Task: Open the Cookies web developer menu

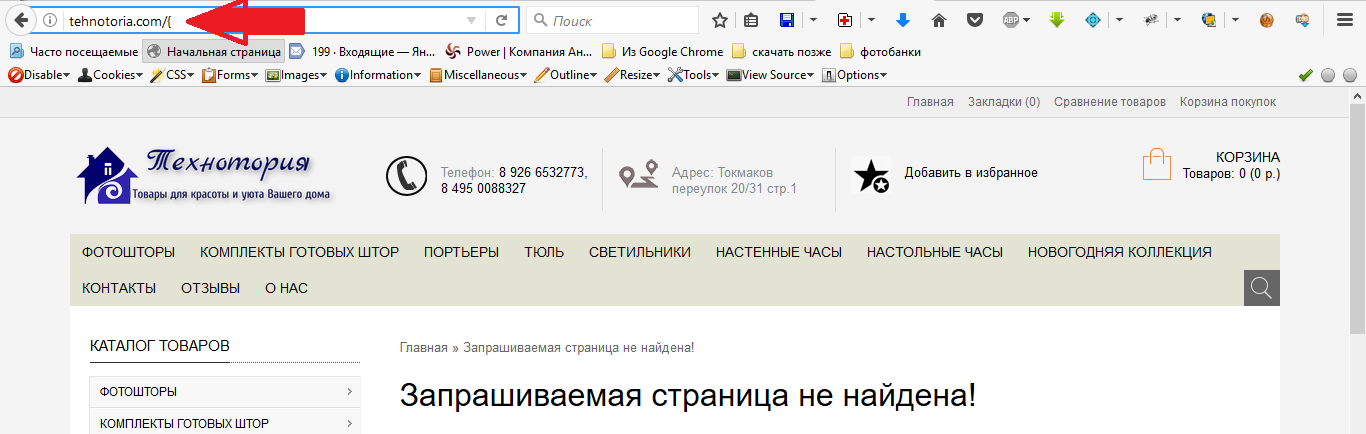Action: pyautogui.click(x=112, y=75)
